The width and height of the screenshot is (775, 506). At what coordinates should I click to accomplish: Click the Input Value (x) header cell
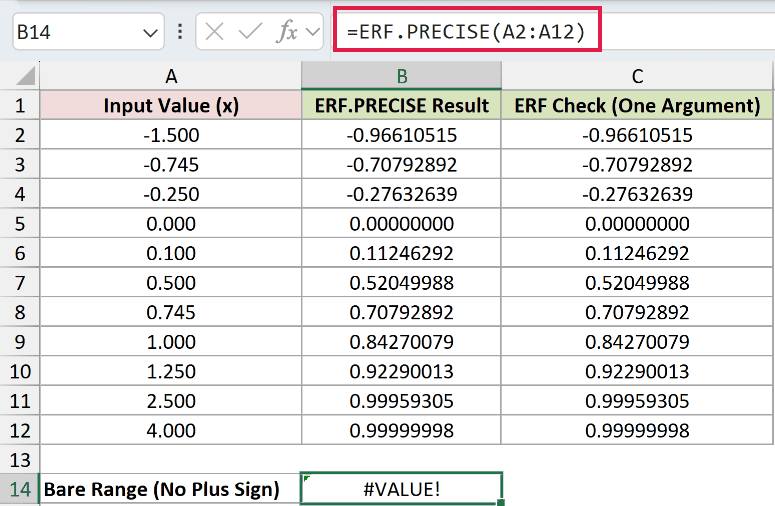[x=171, y=105]
